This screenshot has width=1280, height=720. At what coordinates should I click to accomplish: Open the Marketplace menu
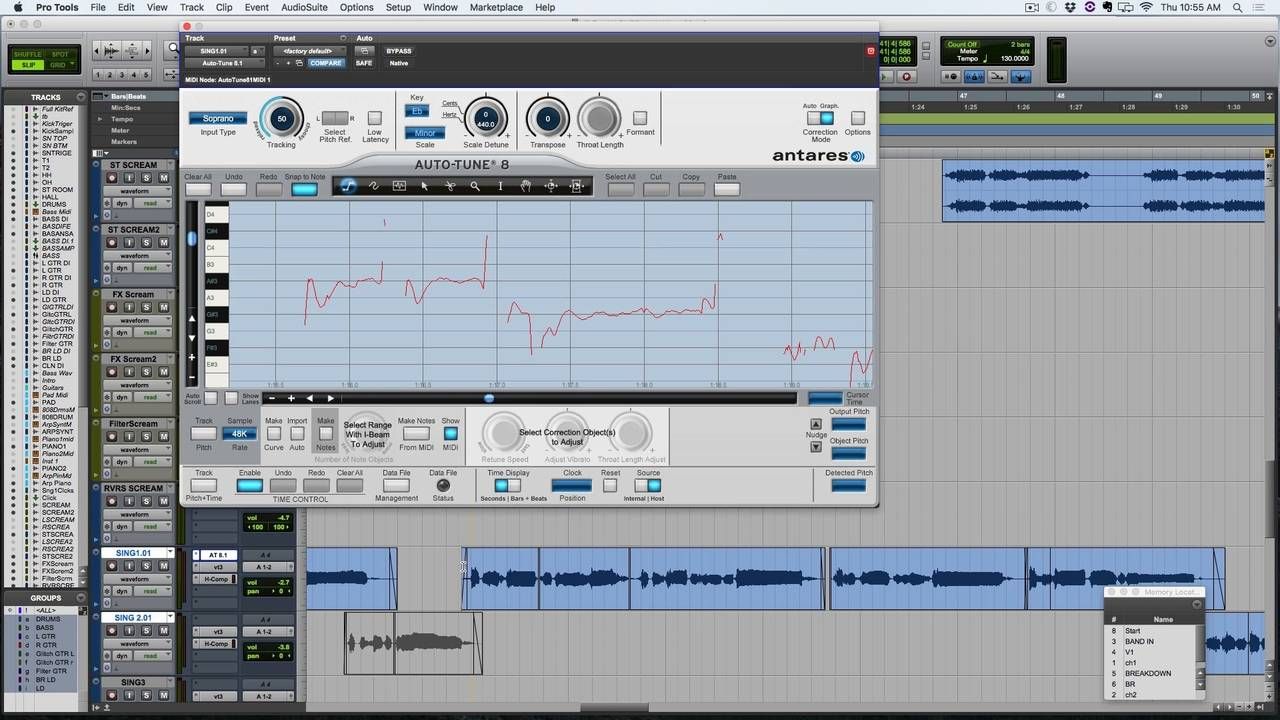point(496,7)
